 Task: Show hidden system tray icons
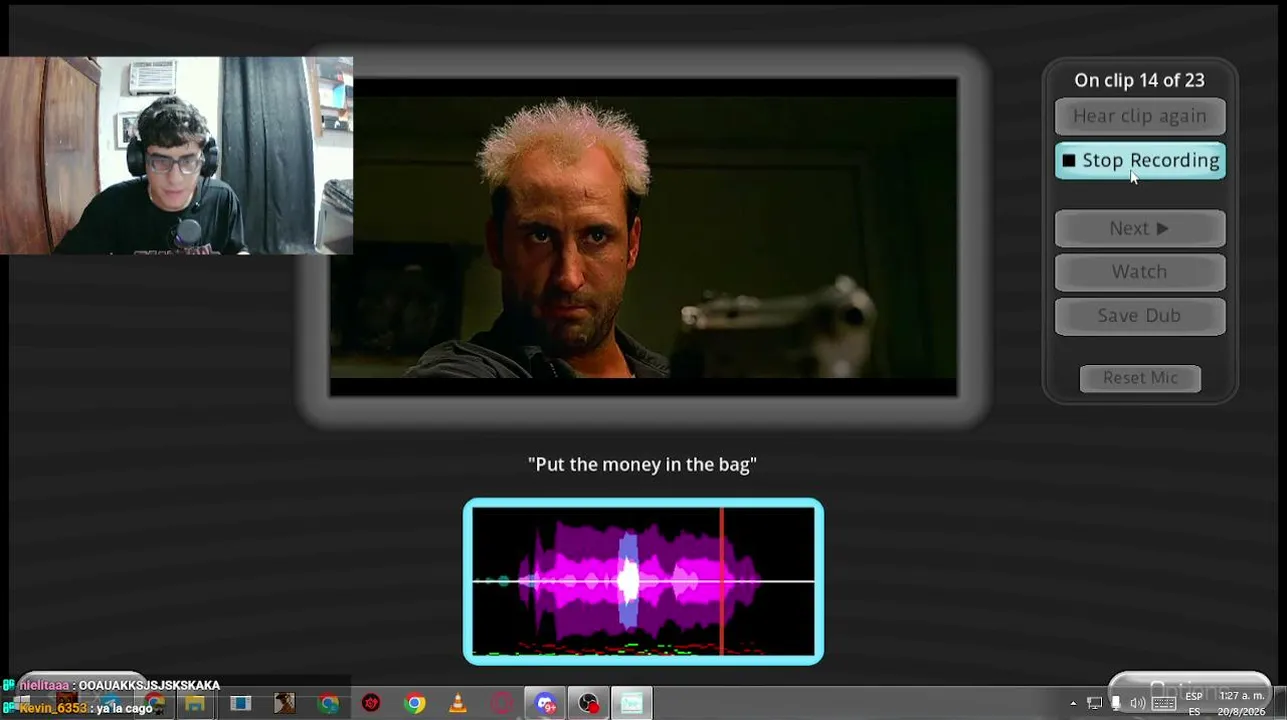coord(1073,704)
